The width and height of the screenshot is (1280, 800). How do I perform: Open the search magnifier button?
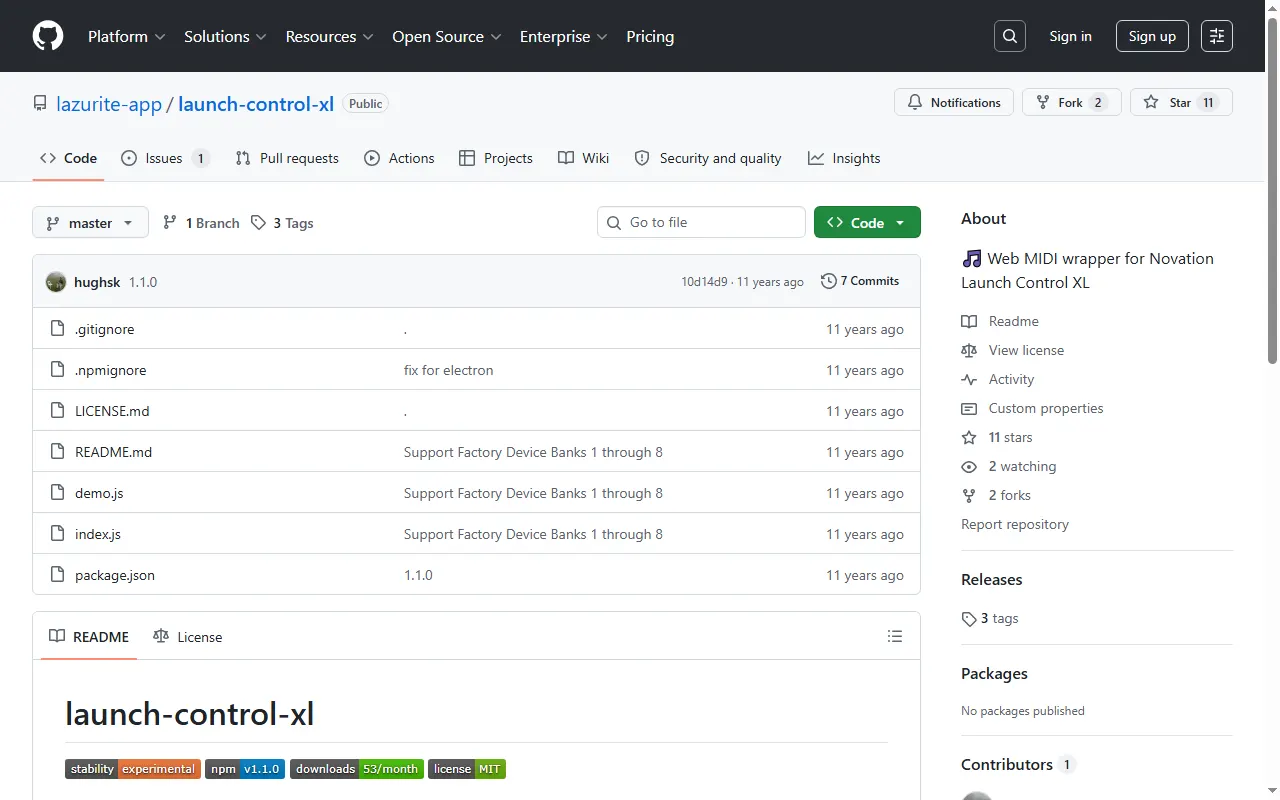1010,36
